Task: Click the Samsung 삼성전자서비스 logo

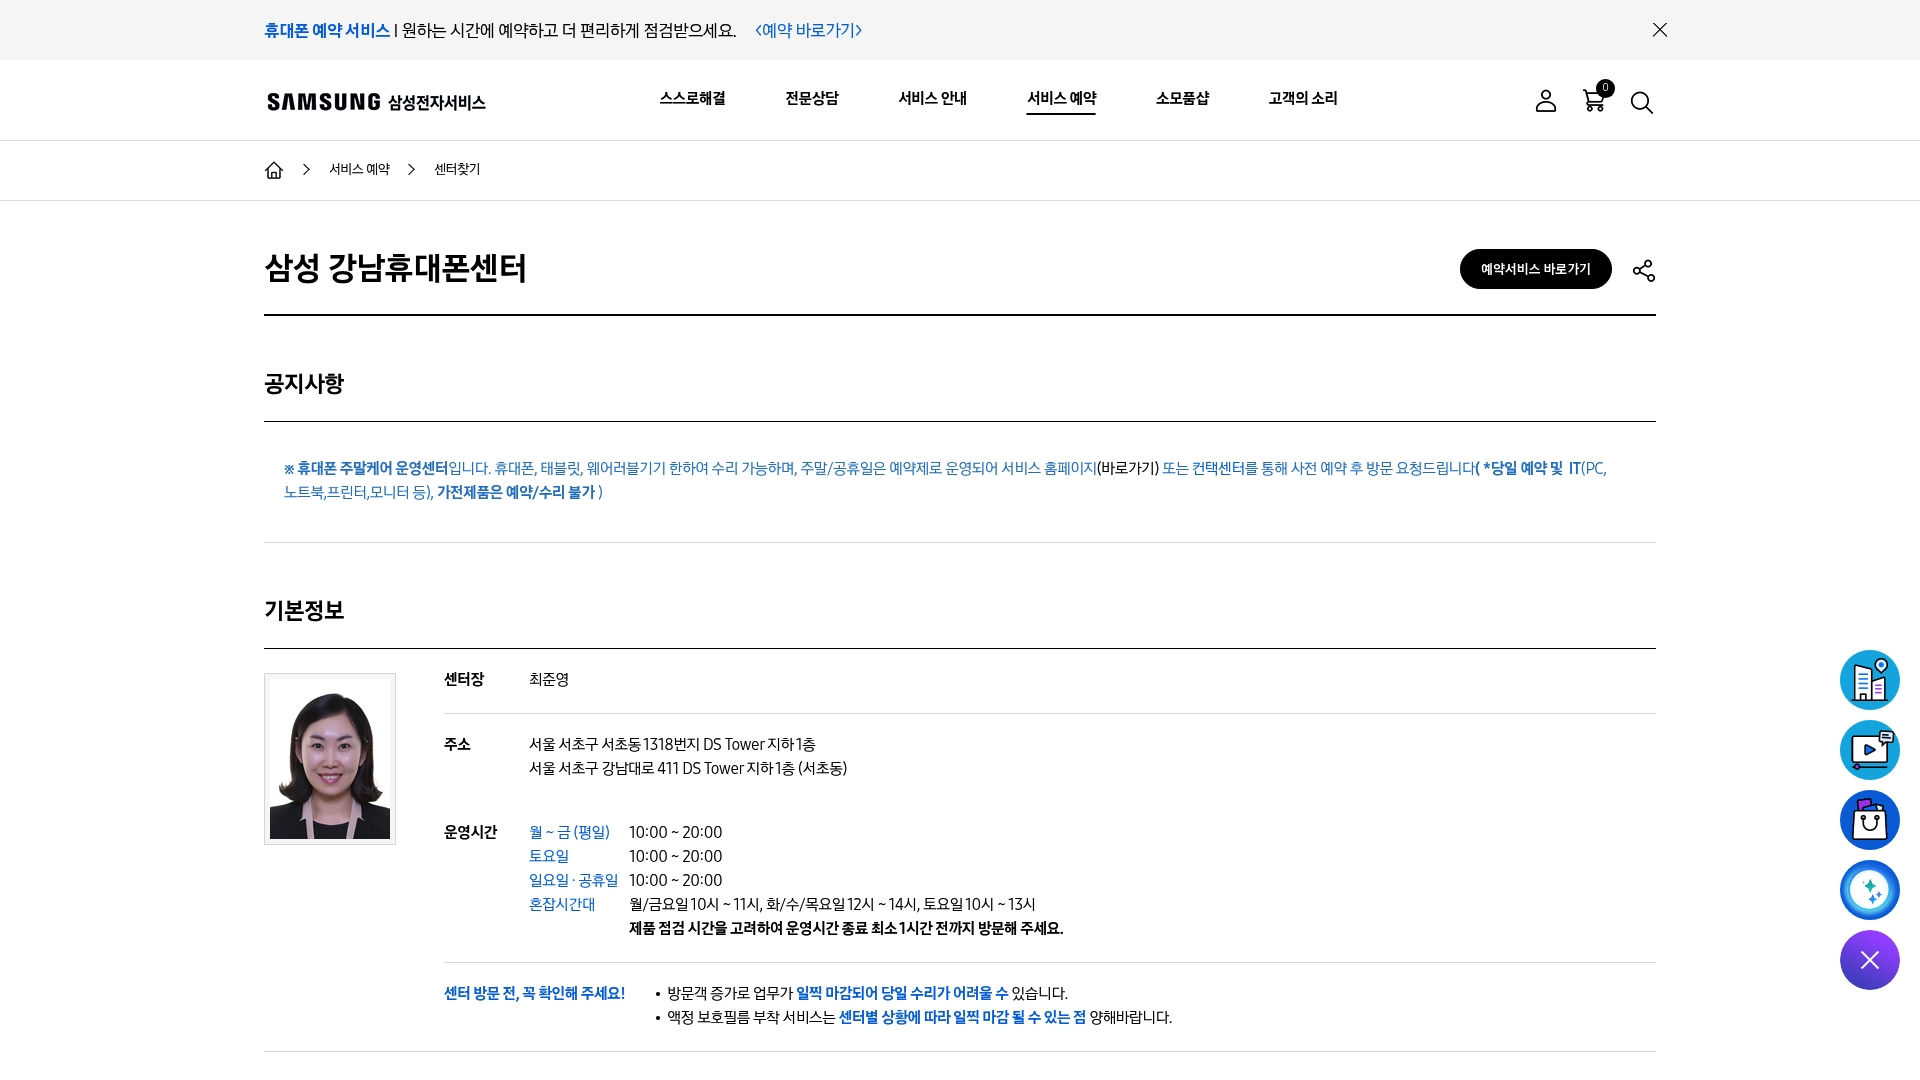Action: (376, 102)
